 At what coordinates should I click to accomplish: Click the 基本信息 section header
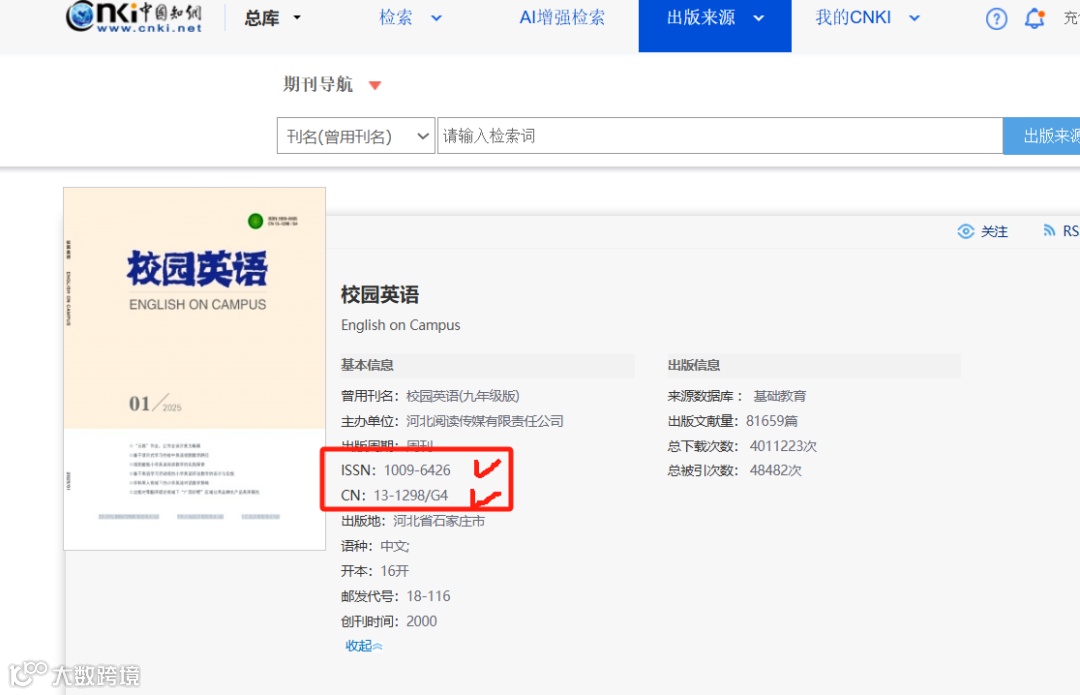coord(367,365)
